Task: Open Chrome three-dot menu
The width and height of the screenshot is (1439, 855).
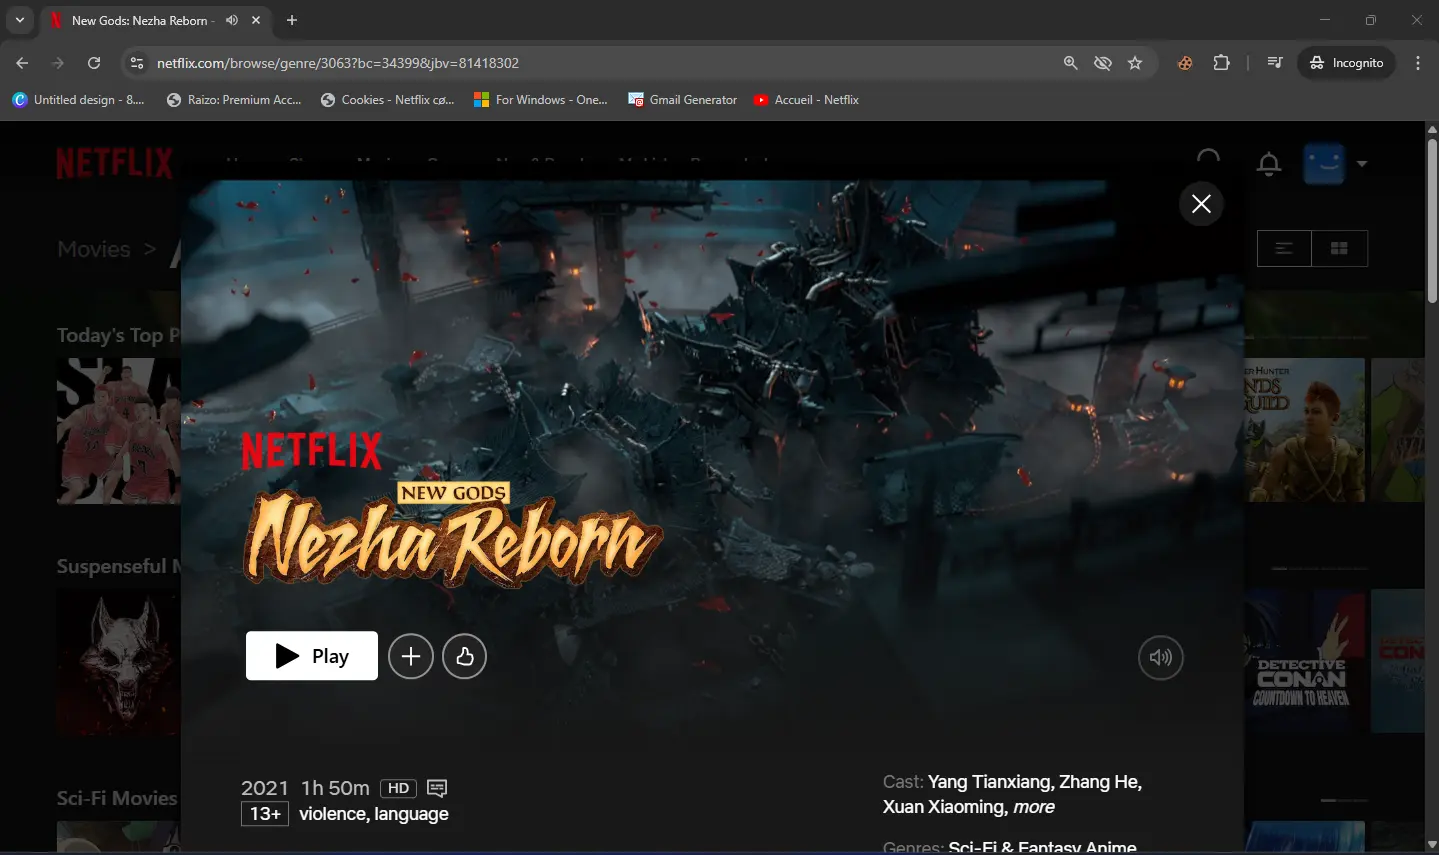Action: click(1418, 63)
